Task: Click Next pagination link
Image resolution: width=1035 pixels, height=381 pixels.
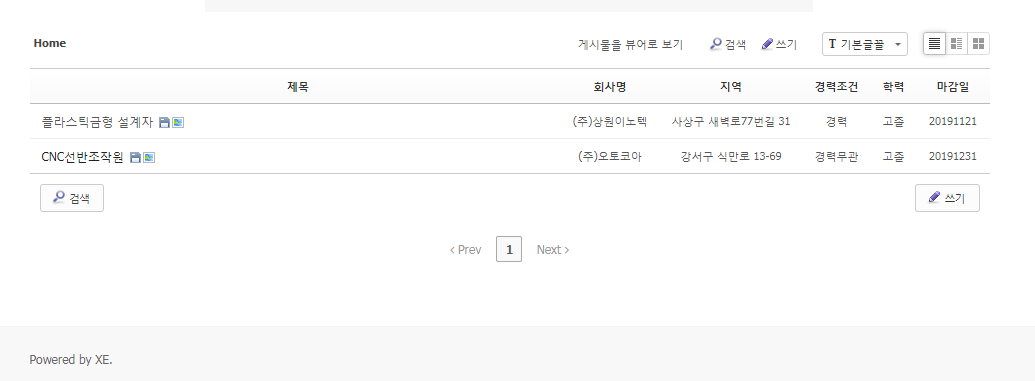Action: [553, 250]
